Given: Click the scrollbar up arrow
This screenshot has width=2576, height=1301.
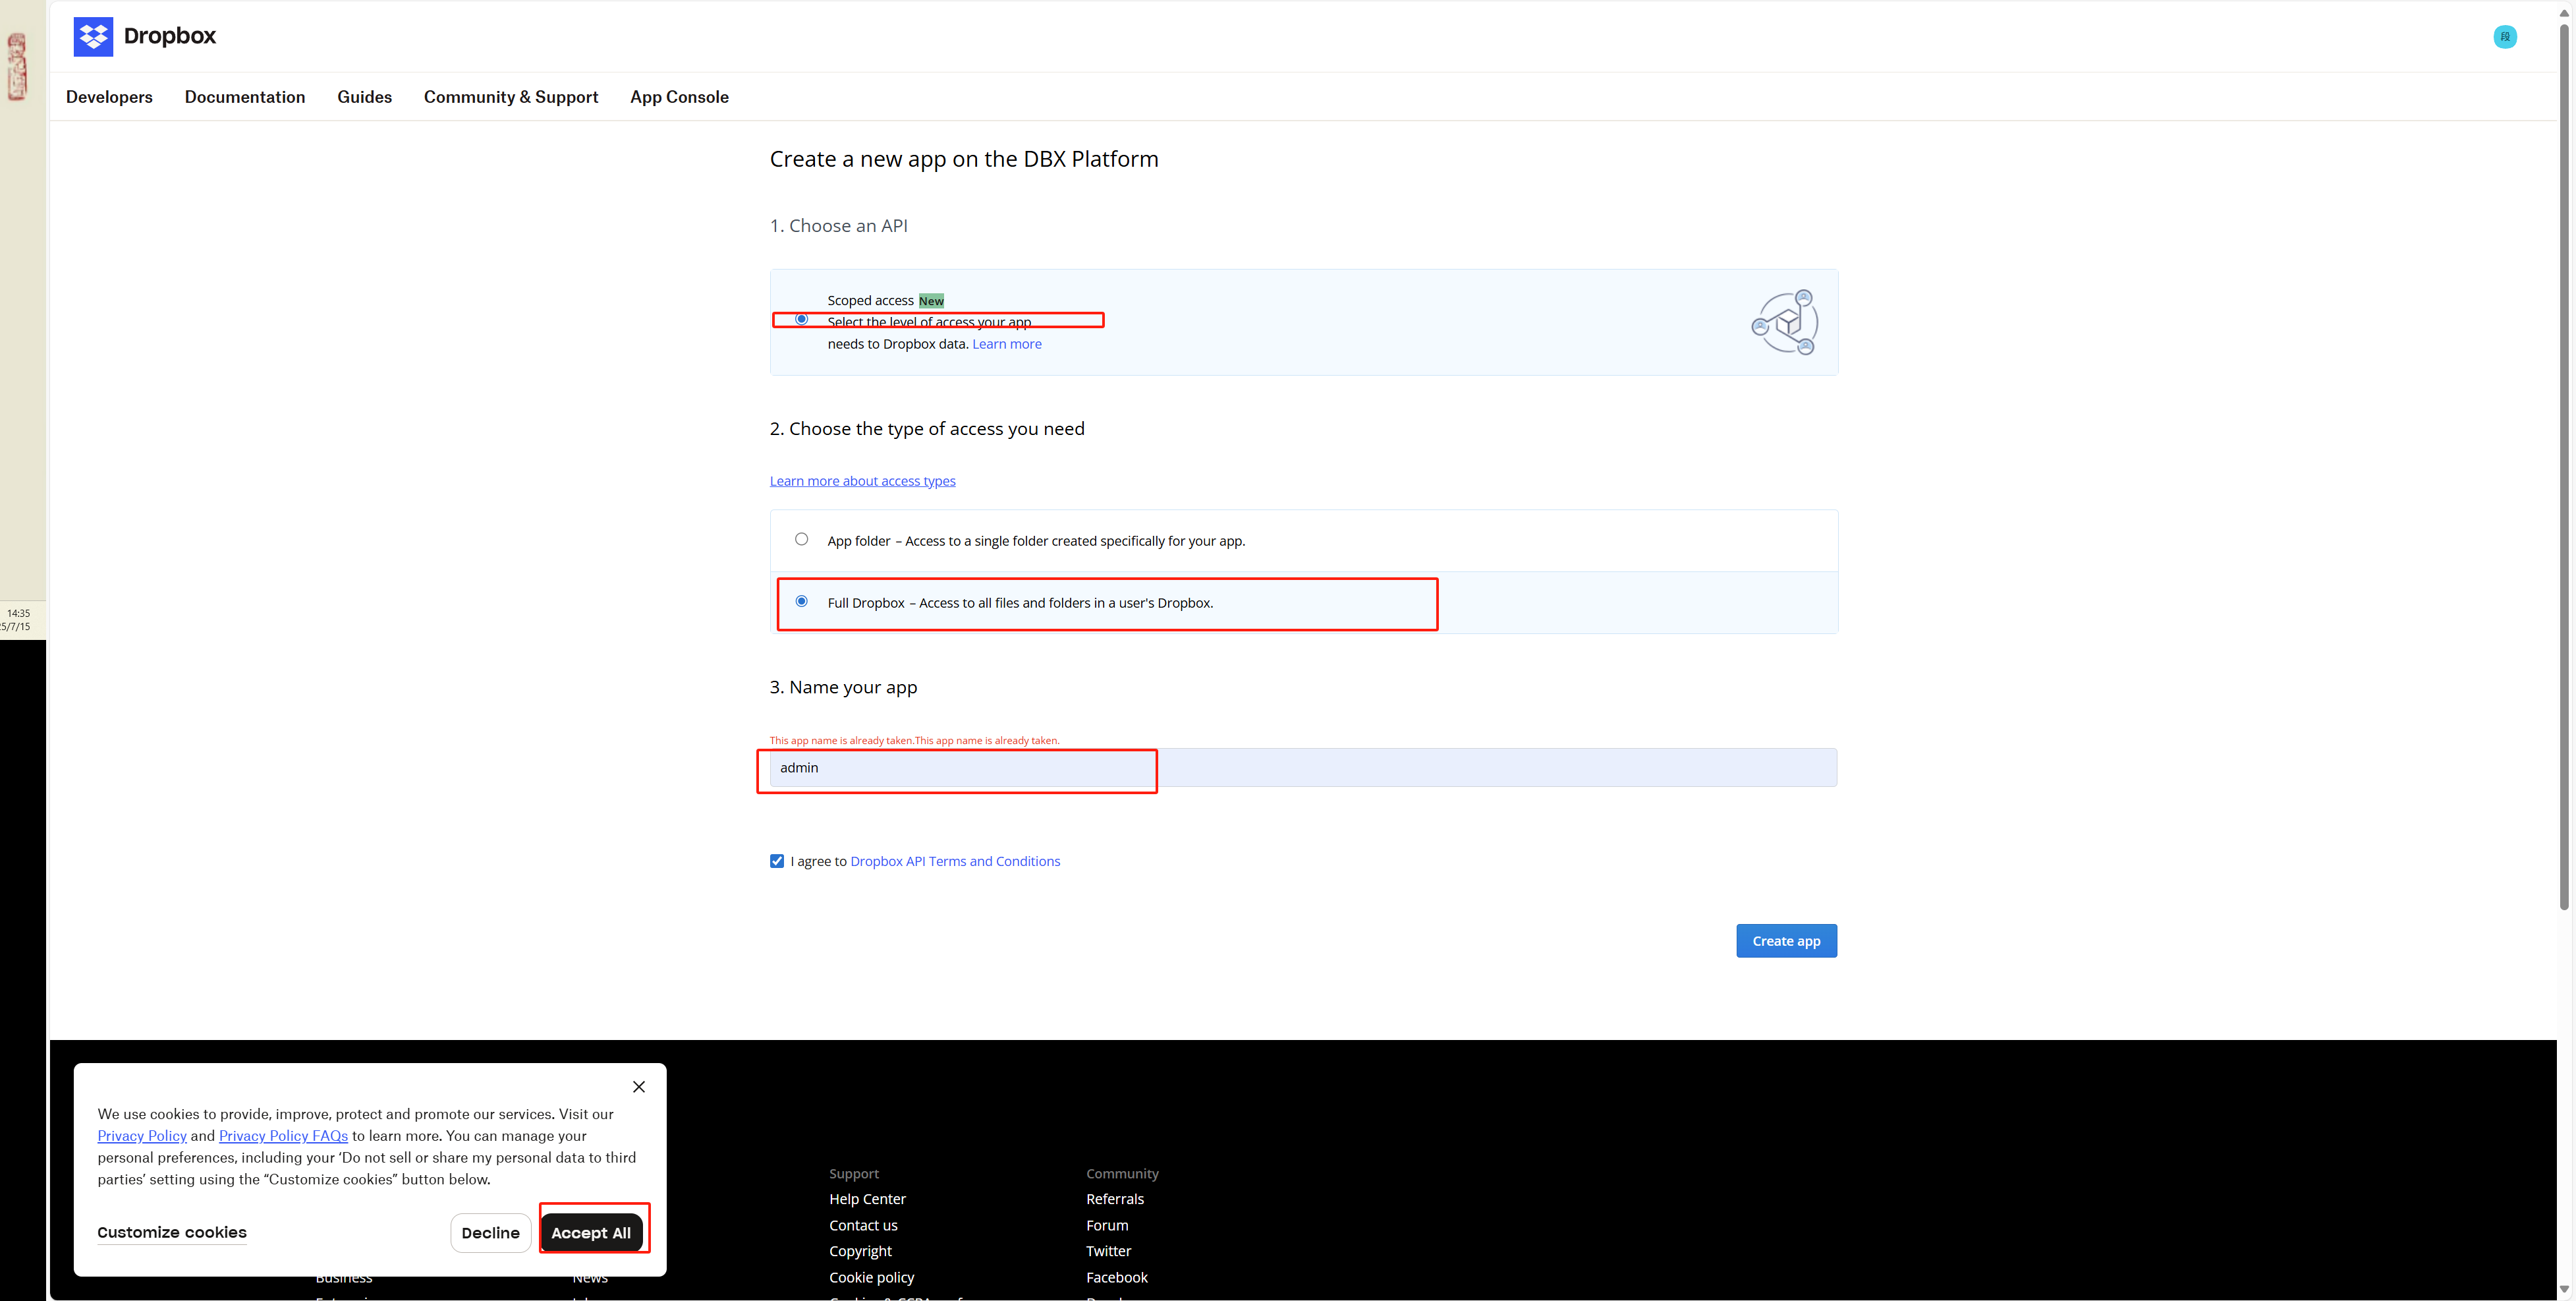Looking at the screenshot, I should pyautogui.click(x=2564, y=12).
